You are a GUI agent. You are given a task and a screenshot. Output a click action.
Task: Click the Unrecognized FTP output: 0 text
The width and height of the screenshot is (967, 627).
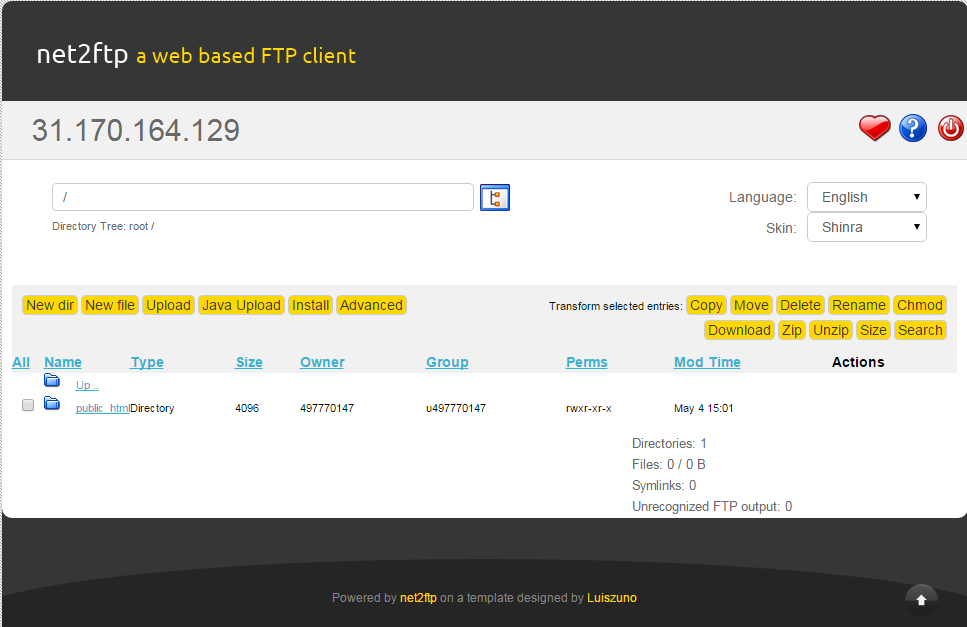pos(712,507)
